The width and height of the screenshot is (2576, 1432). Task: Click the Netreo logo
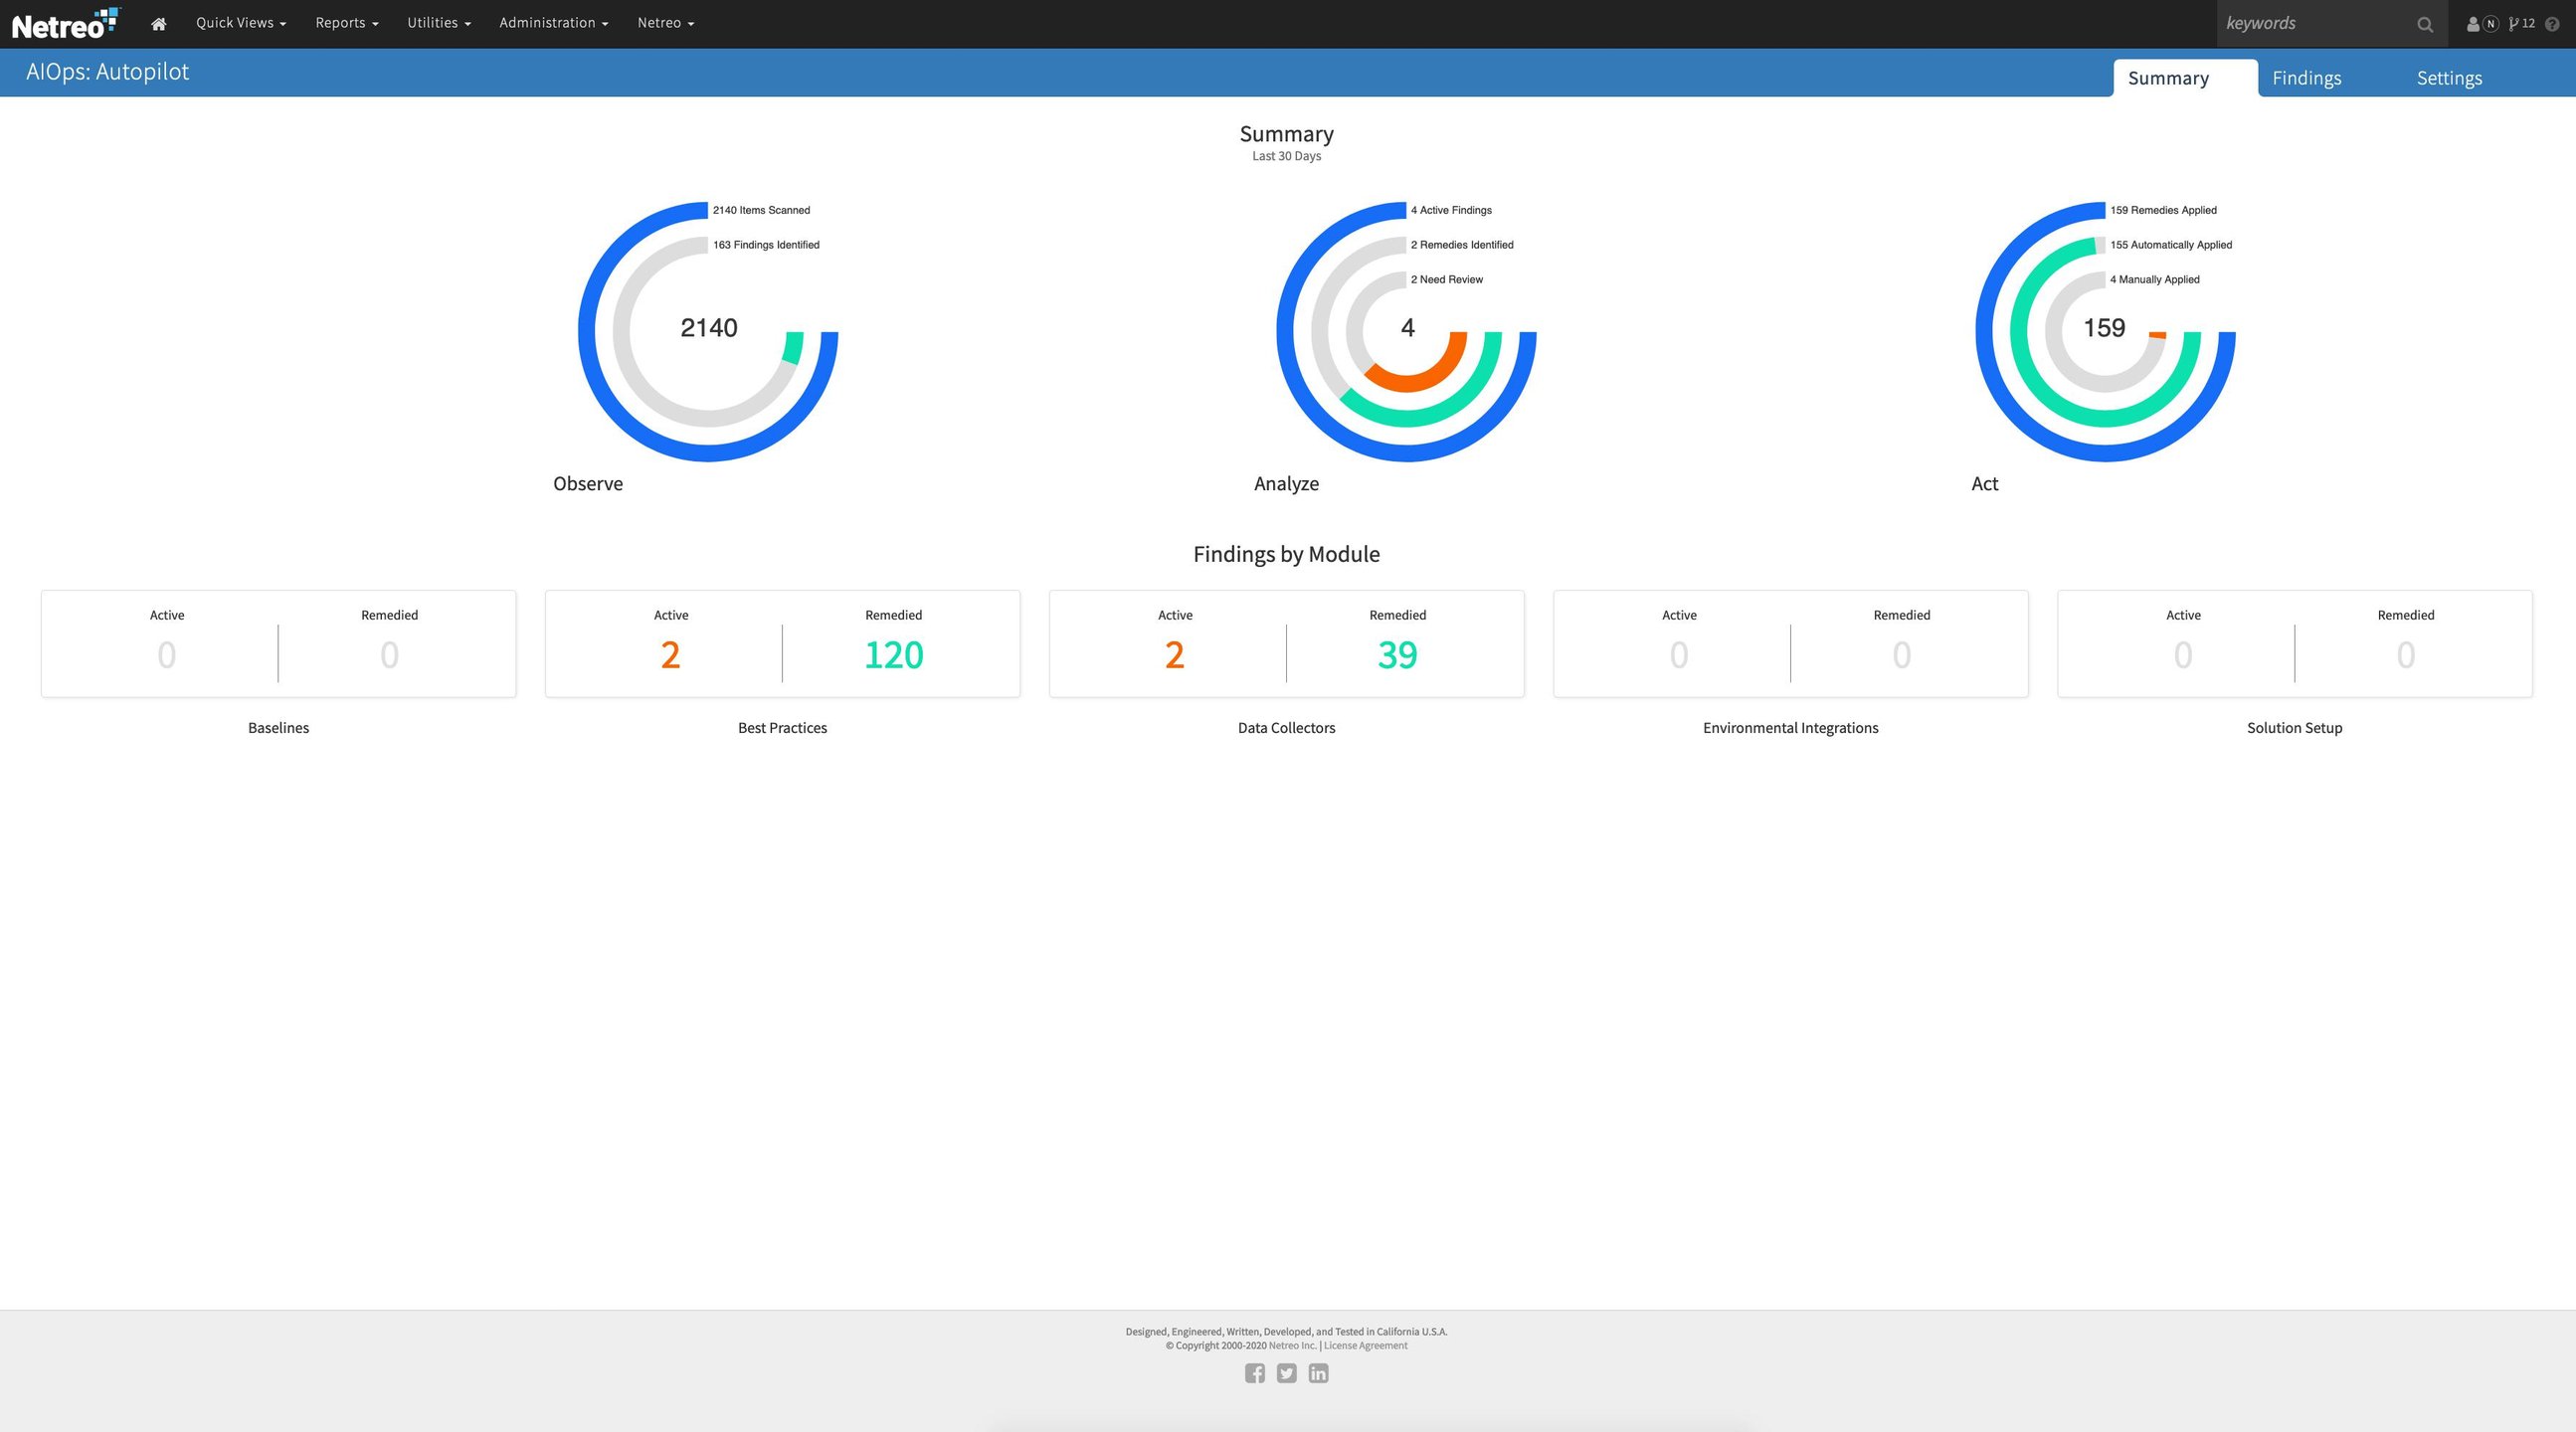click(65, 22)
